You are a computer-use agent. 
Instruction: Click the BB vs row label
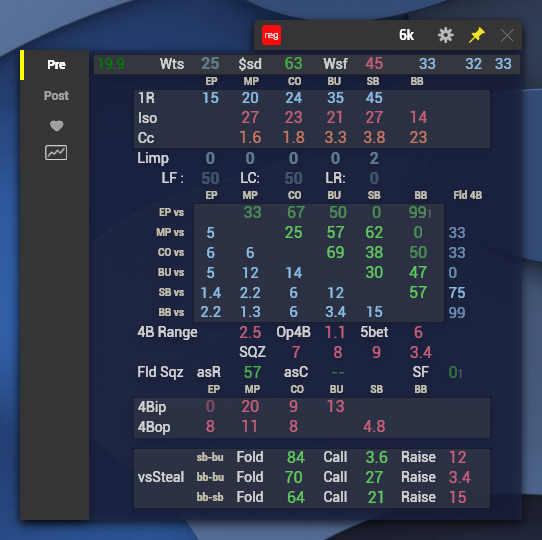[171, 313]
